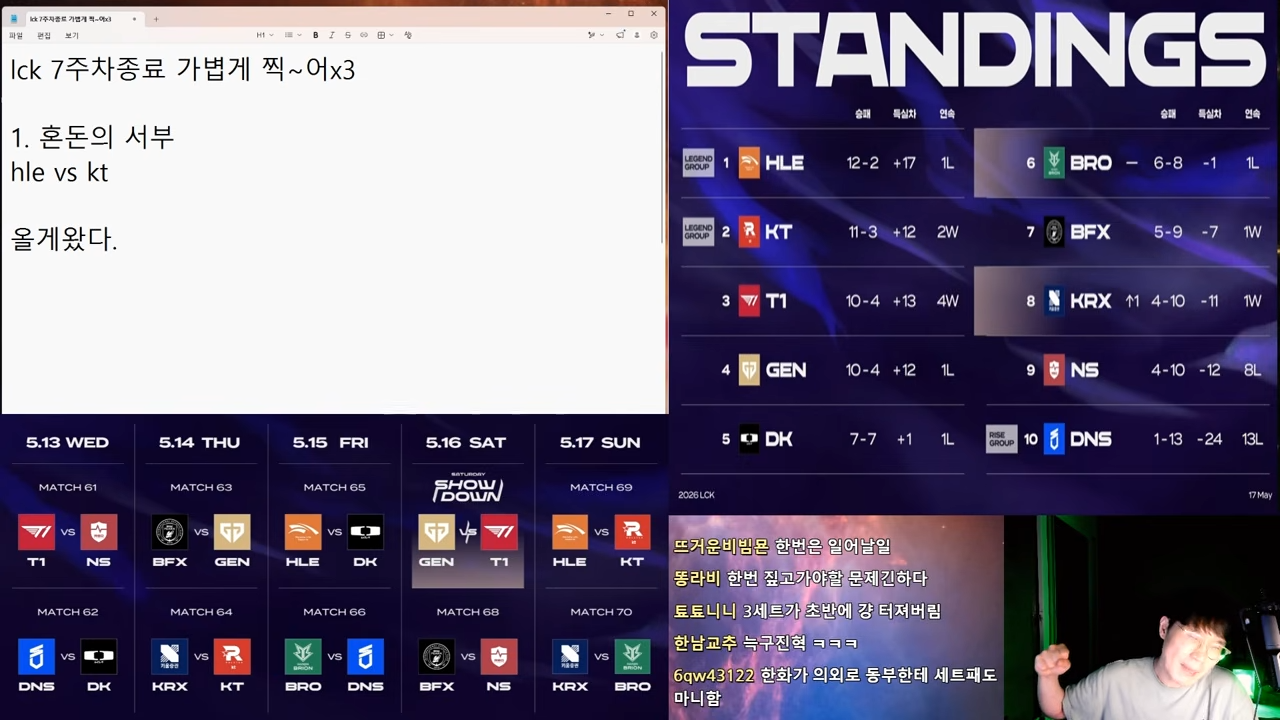Click the KT logo in Match 69
1280x720 pixels.
[632, 532]
